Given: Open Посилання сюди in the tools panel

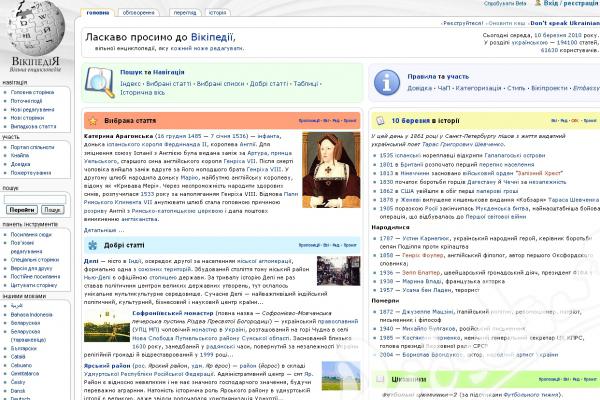Looking at the screenshot, I should (31, 235).
